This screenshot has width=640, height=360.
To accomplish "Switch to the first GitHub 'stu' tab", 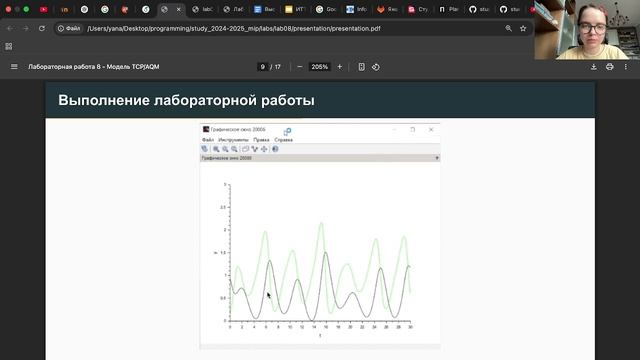I will [479, 9].
